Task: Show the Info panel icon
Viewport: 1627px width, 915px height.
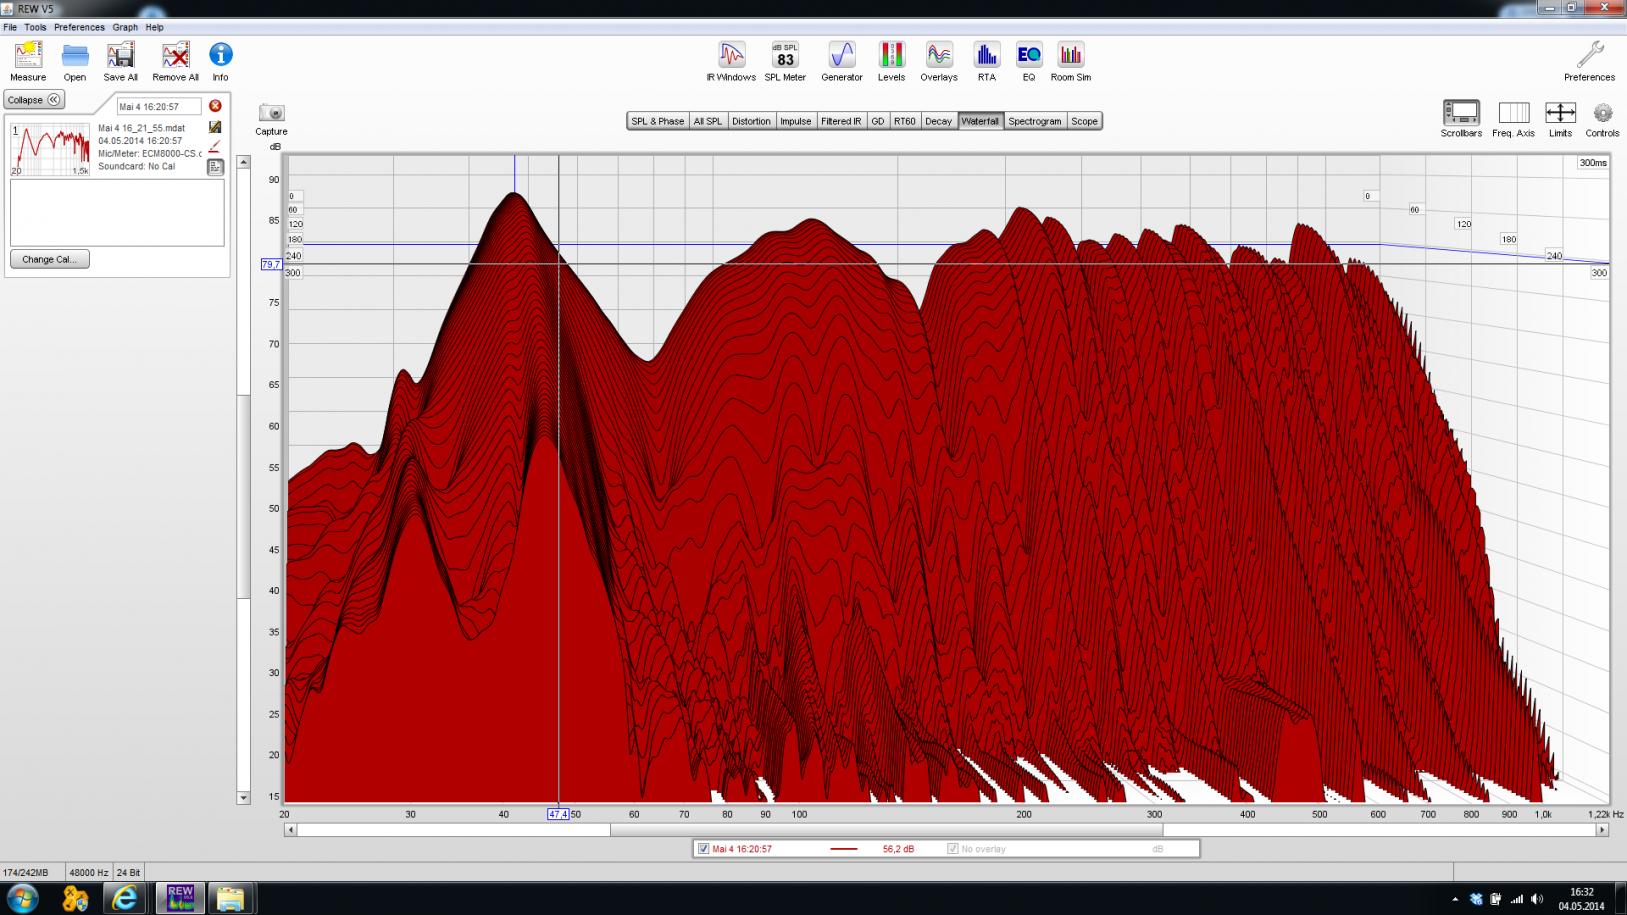Action: pos(220,62)
